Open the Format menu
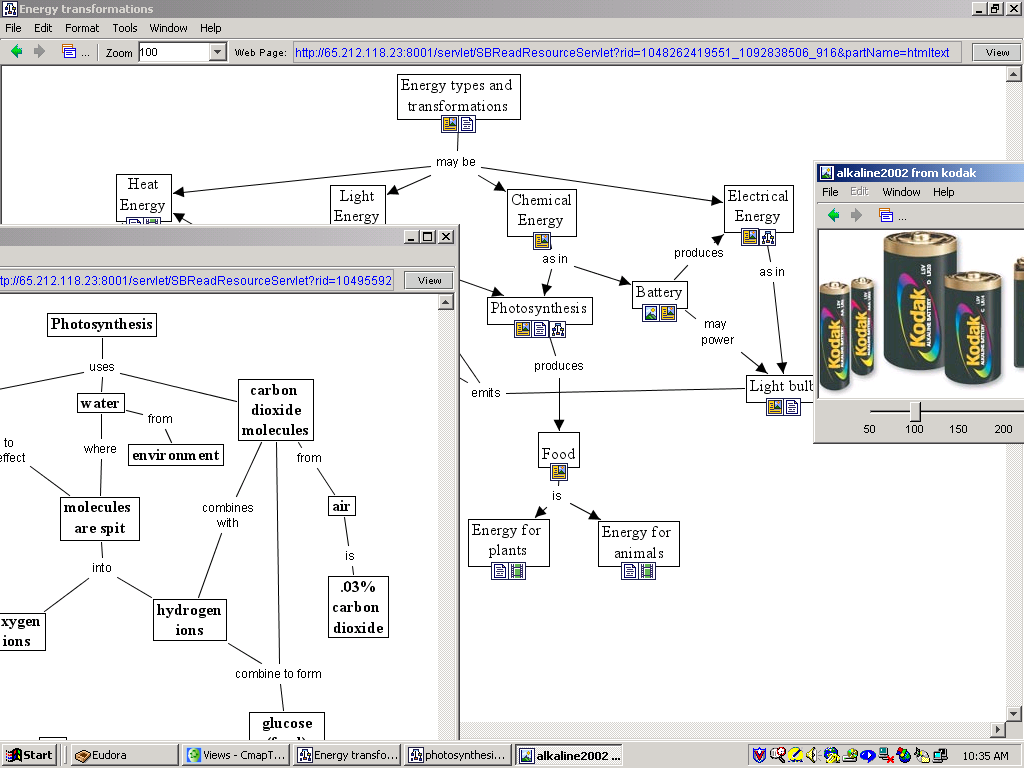 click(82, 28)
